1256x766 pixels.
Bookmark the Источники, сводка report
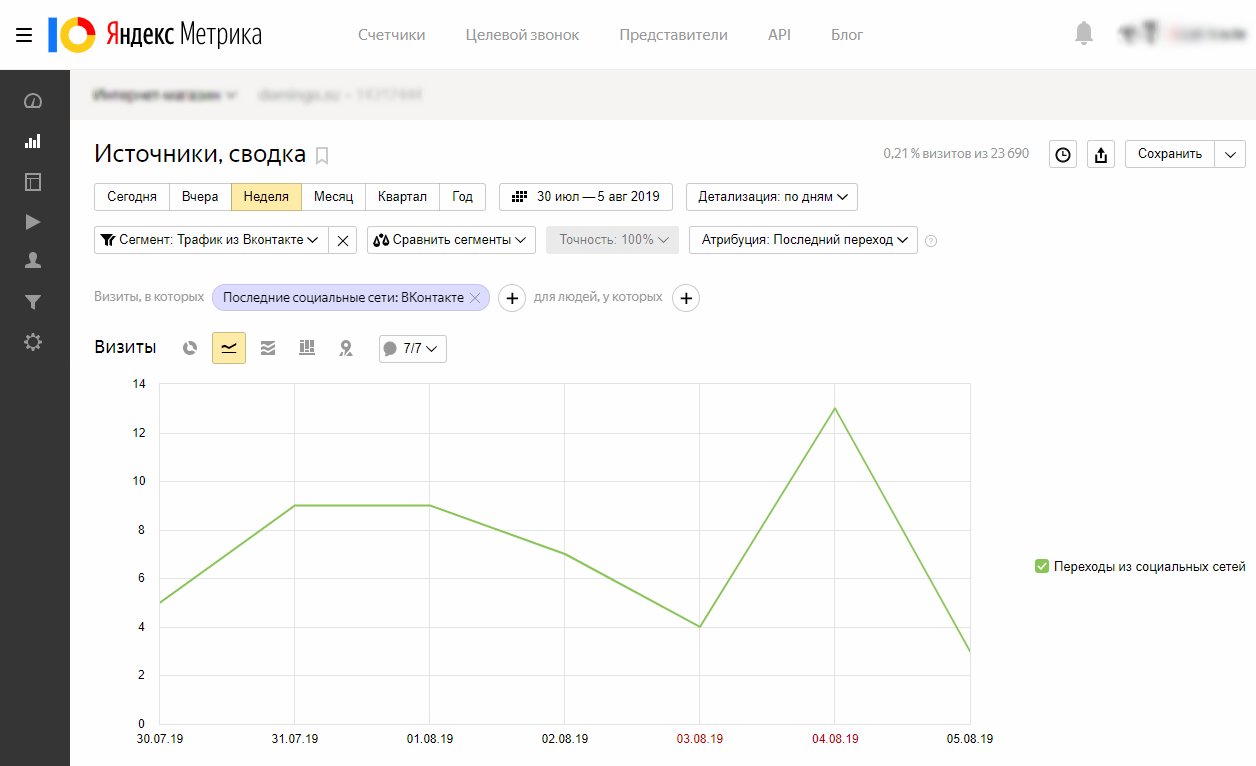322,155
